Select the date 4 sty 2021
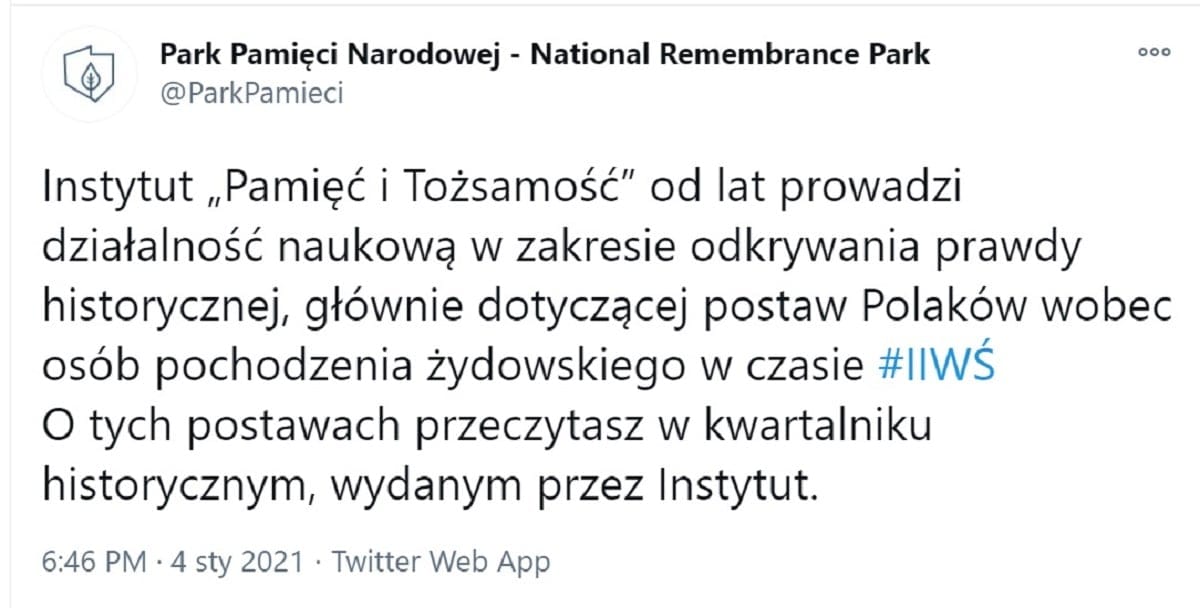This screenshot has width=1200, height=608. click(x=236, y=562)
